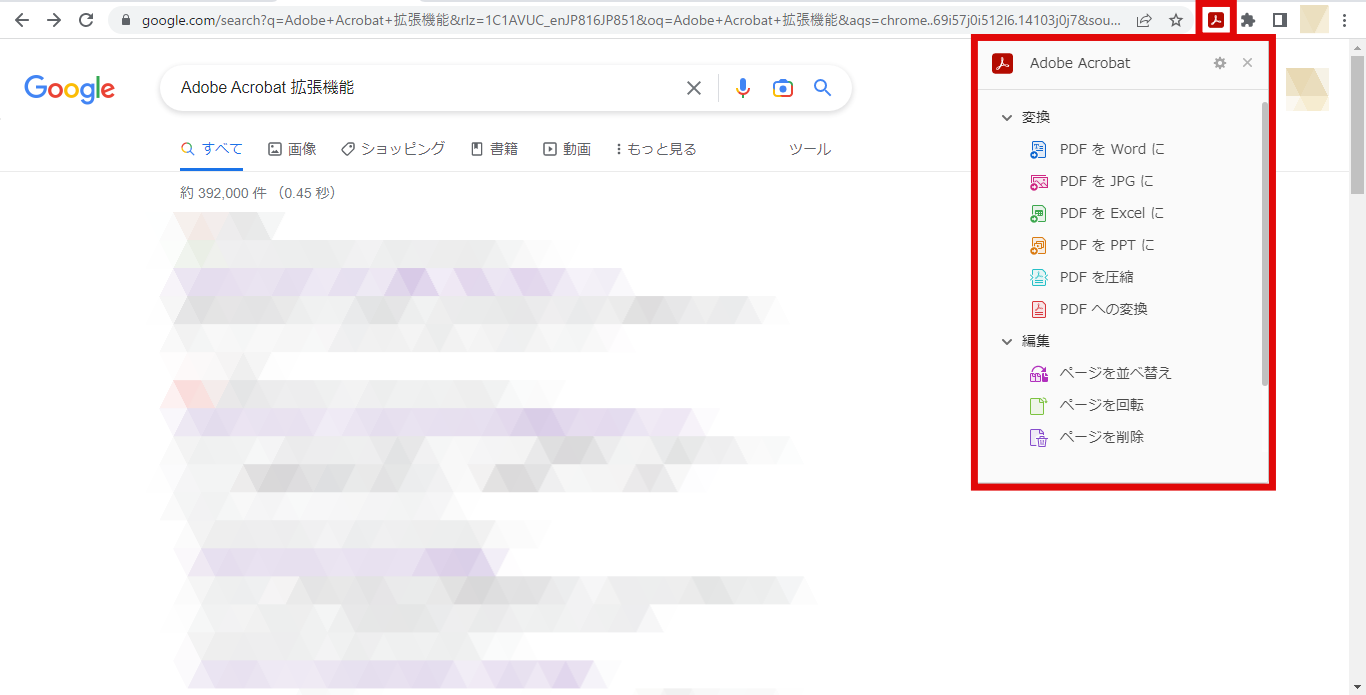
Task: Choose ページを回転 option
Action: coord(1102,405)
